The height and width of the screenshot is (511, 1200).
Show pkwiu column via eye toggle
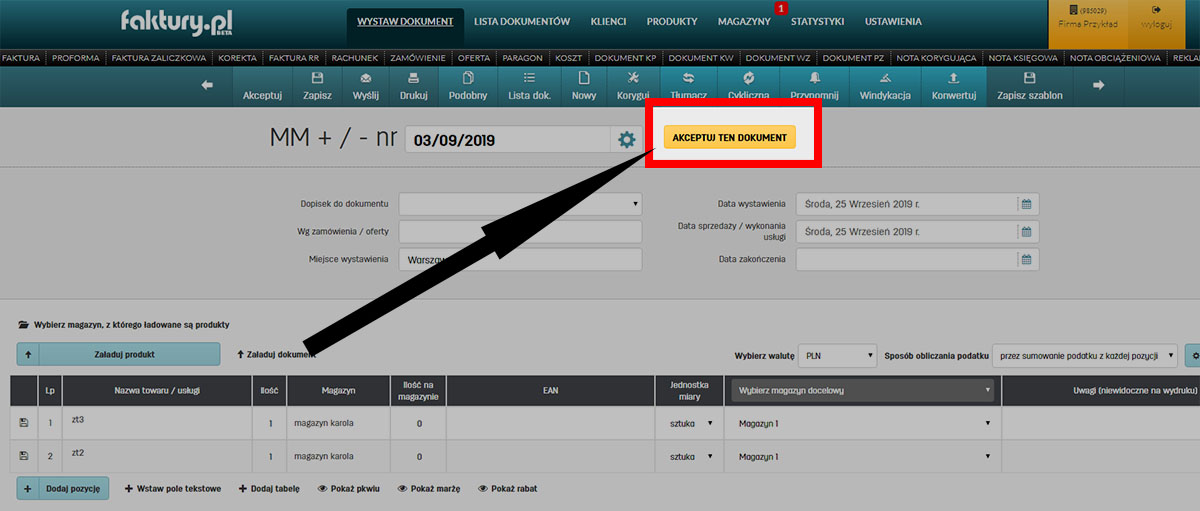[322, 489]
